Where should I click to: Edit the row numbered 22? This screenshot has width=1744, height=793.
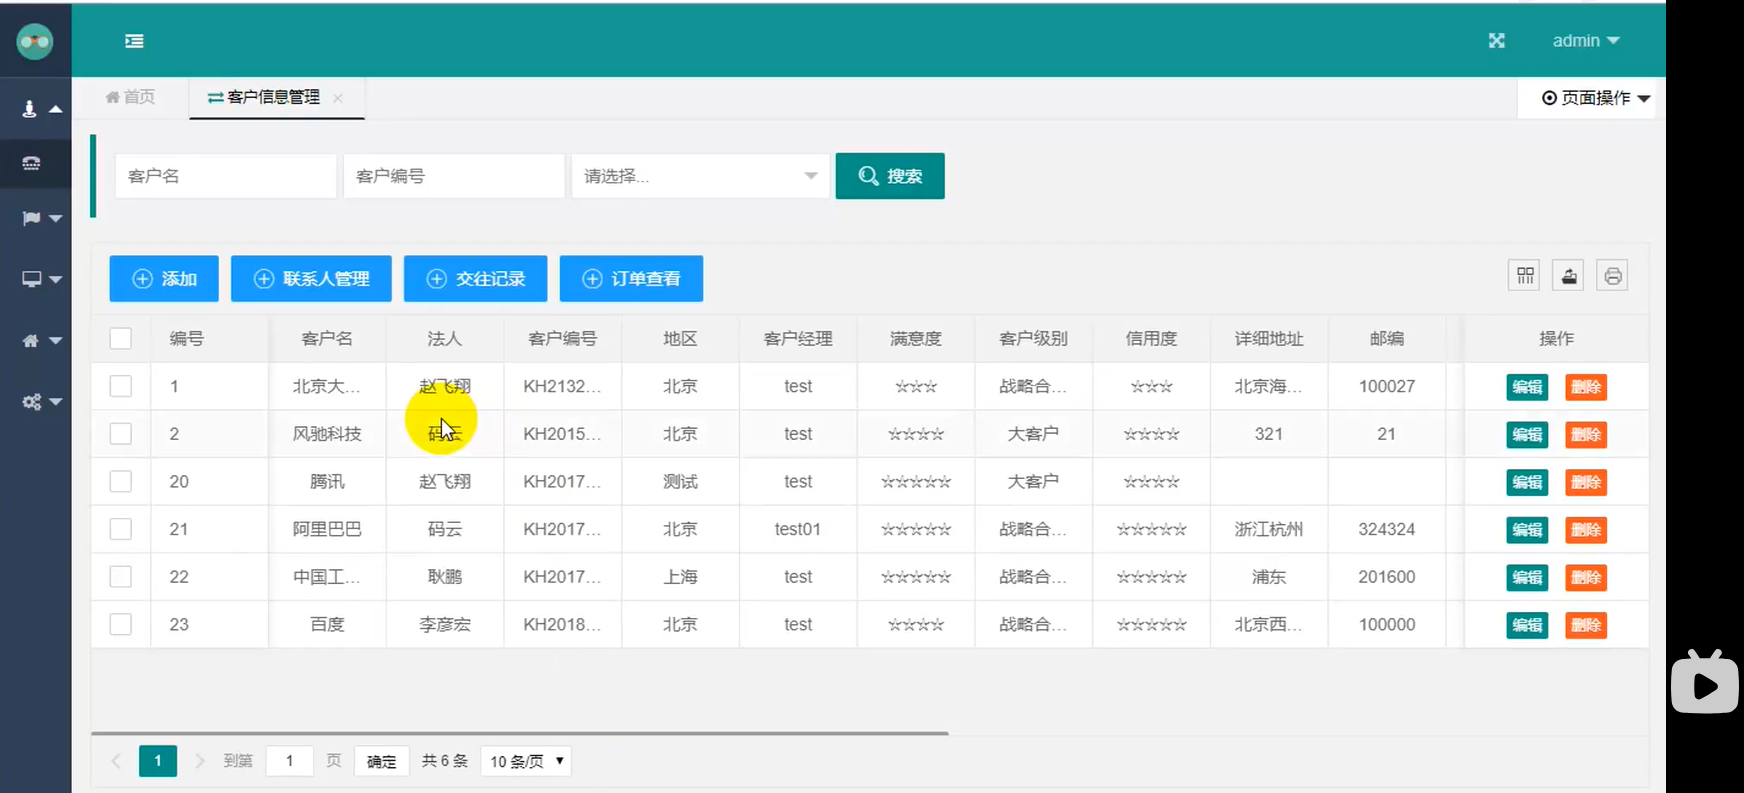click(x=1527, y=578)
